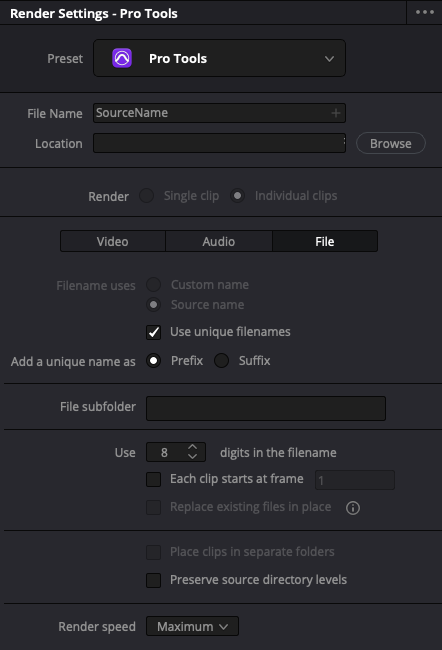442x650 pixels.
Task: Click the starting frame number field
Action: point(355,480)
